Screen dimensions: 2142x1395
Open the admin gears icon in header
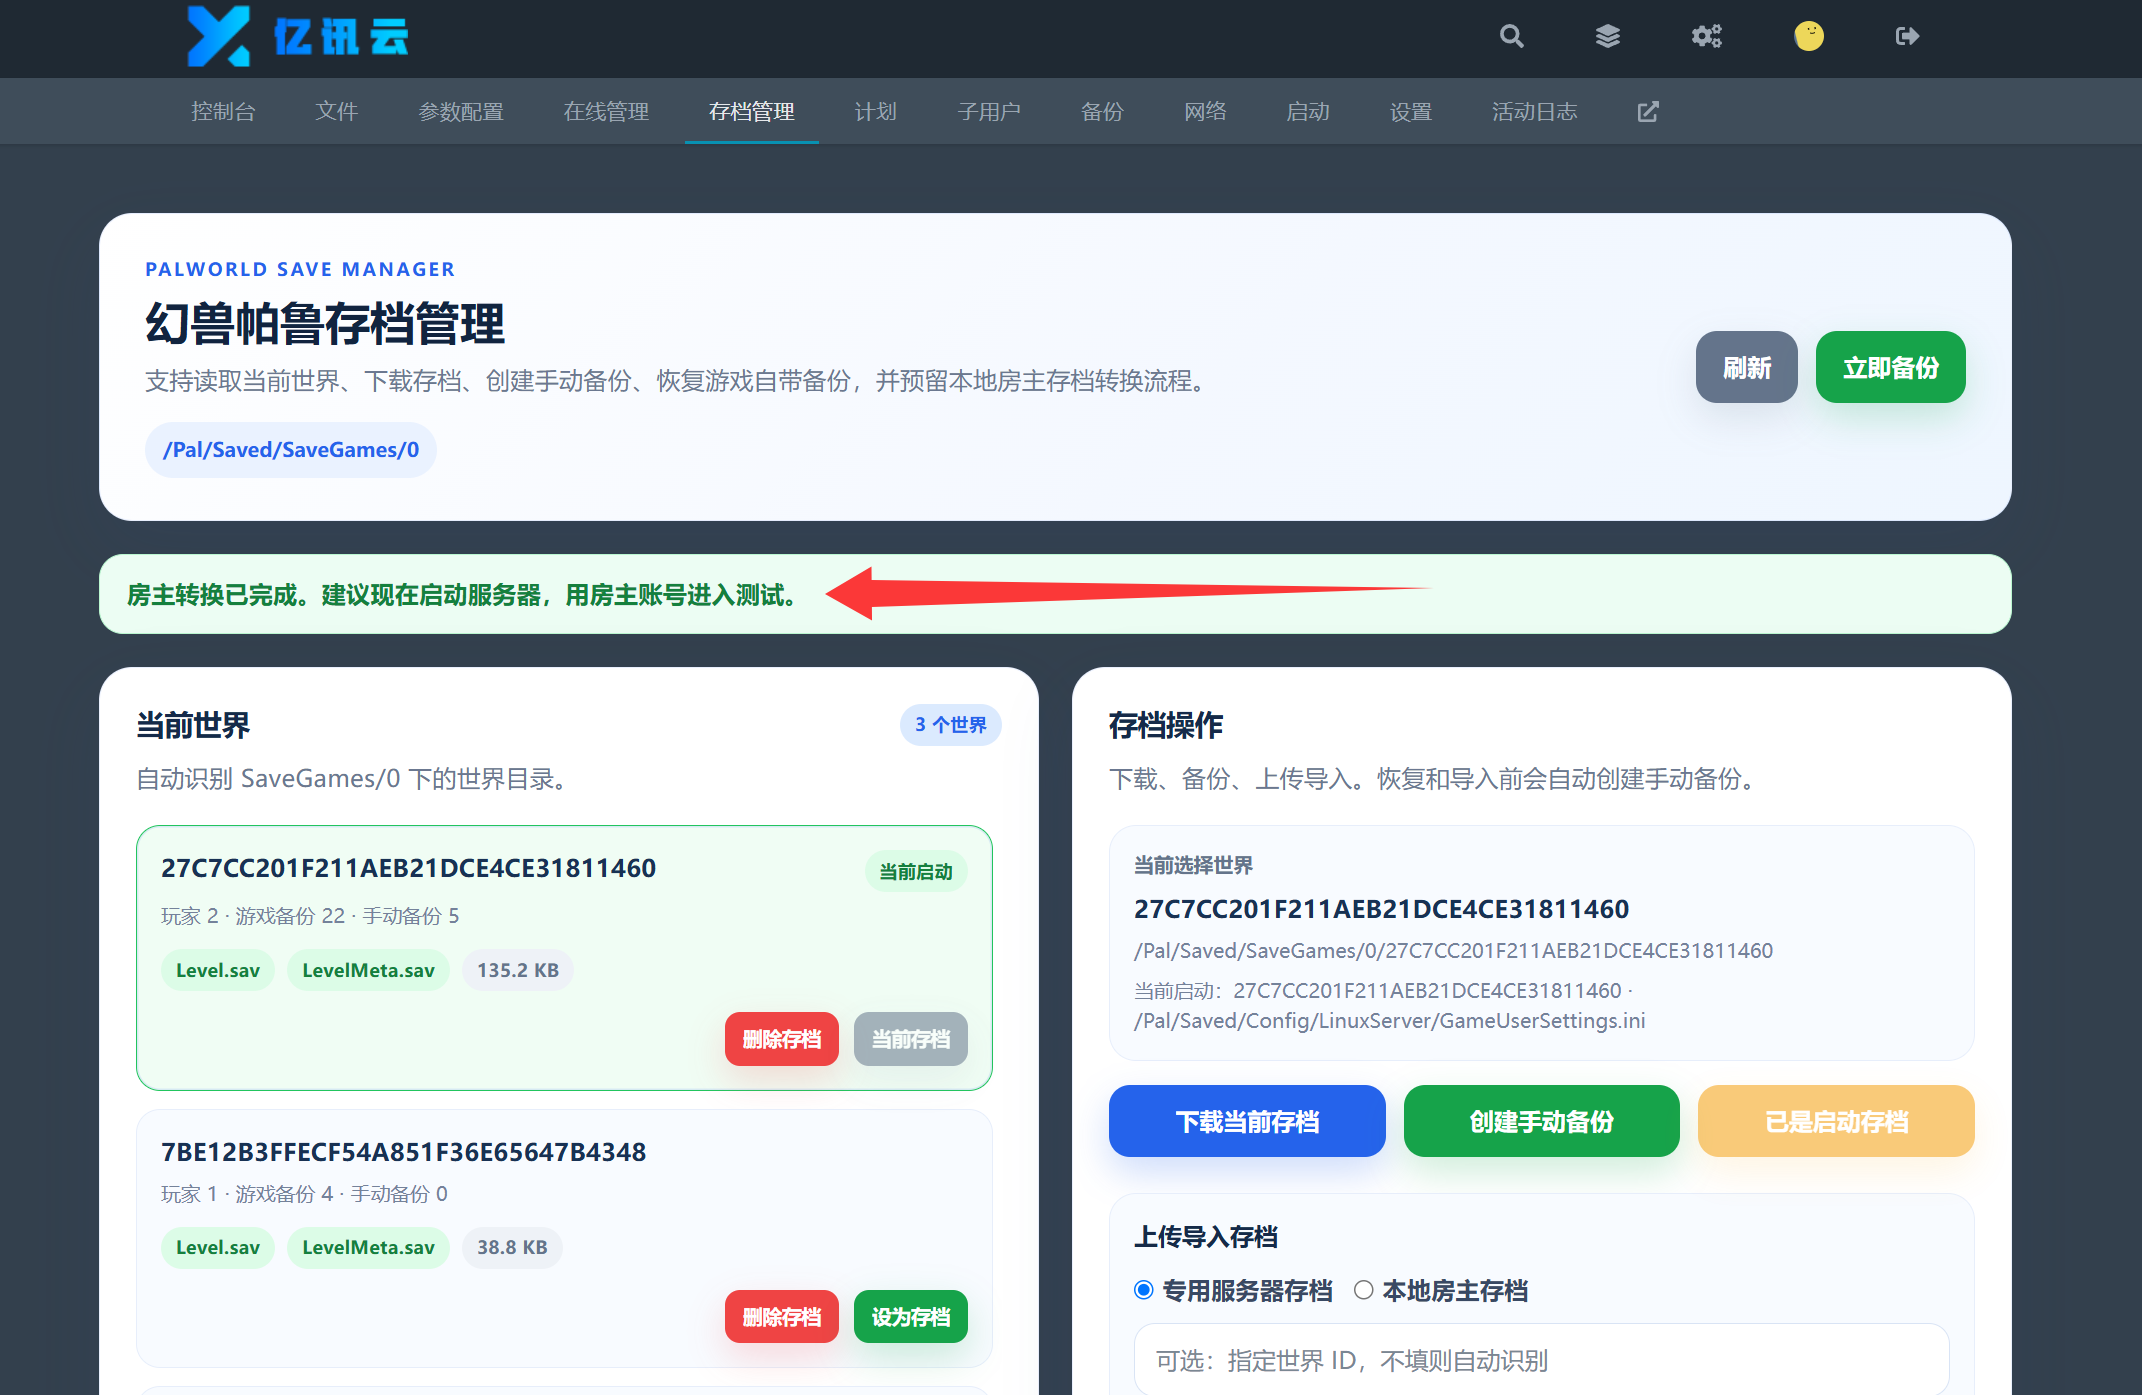pyautogui.click(x=1707, y=37)
